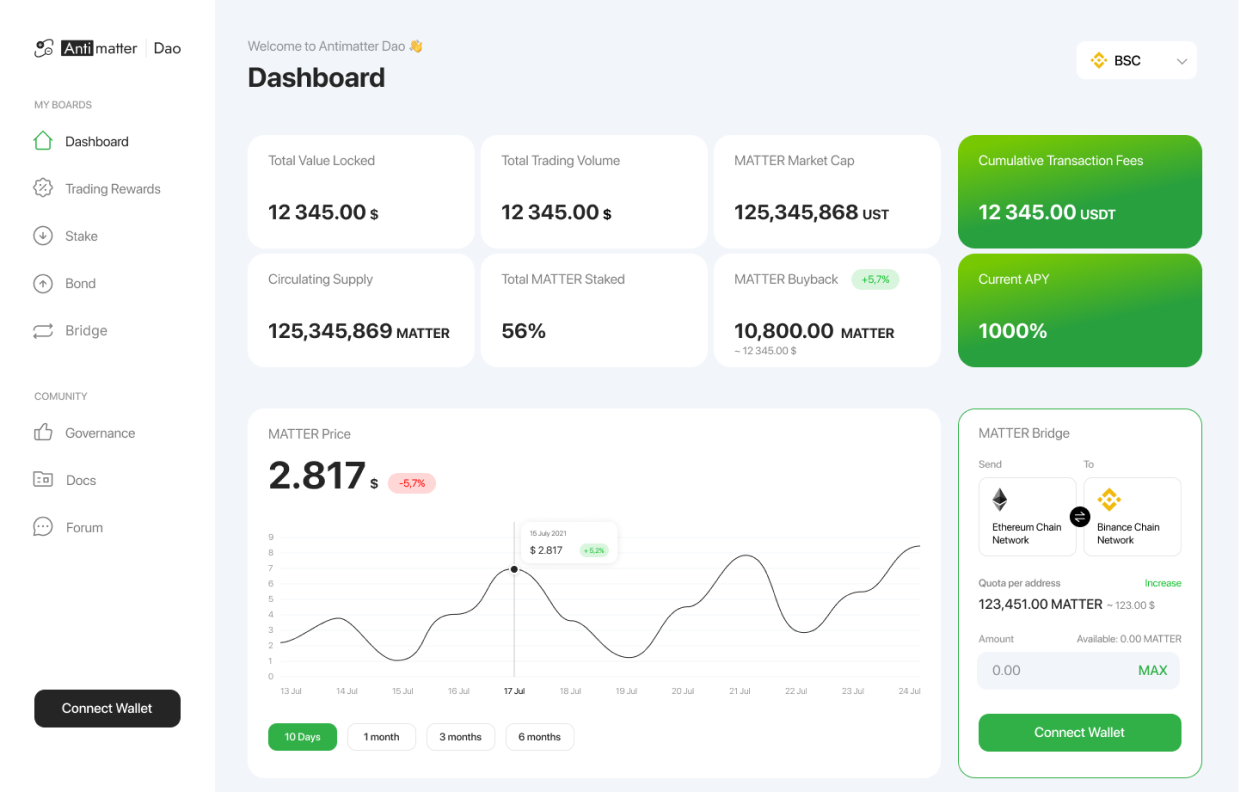
Task: Click the sidebar Connect Wallet button
Action: [x=107, y=708]
